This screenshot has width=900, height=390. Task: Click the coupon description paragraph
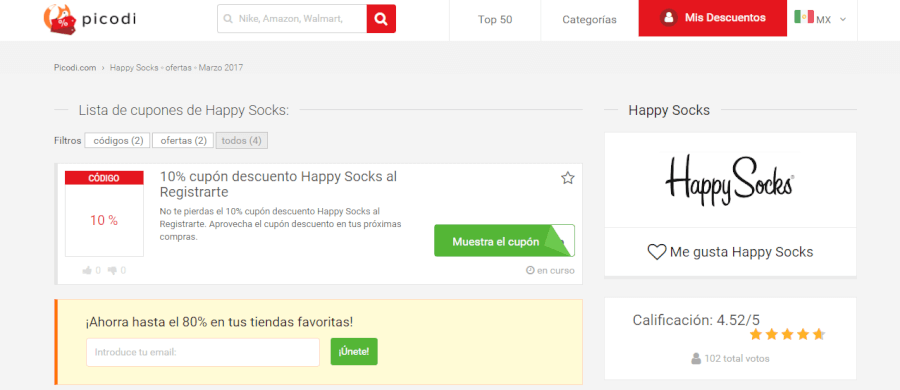[280, 224]
